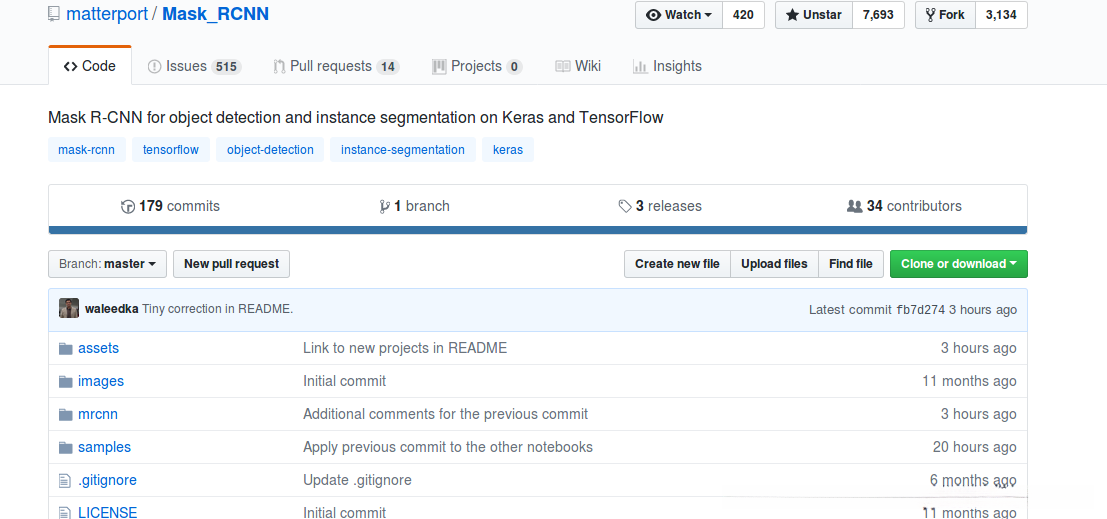The height and width of the screenshot is (519, 1107).
Task: Open the fb7d274 latest commit link
Action: (x=920, y=310)
